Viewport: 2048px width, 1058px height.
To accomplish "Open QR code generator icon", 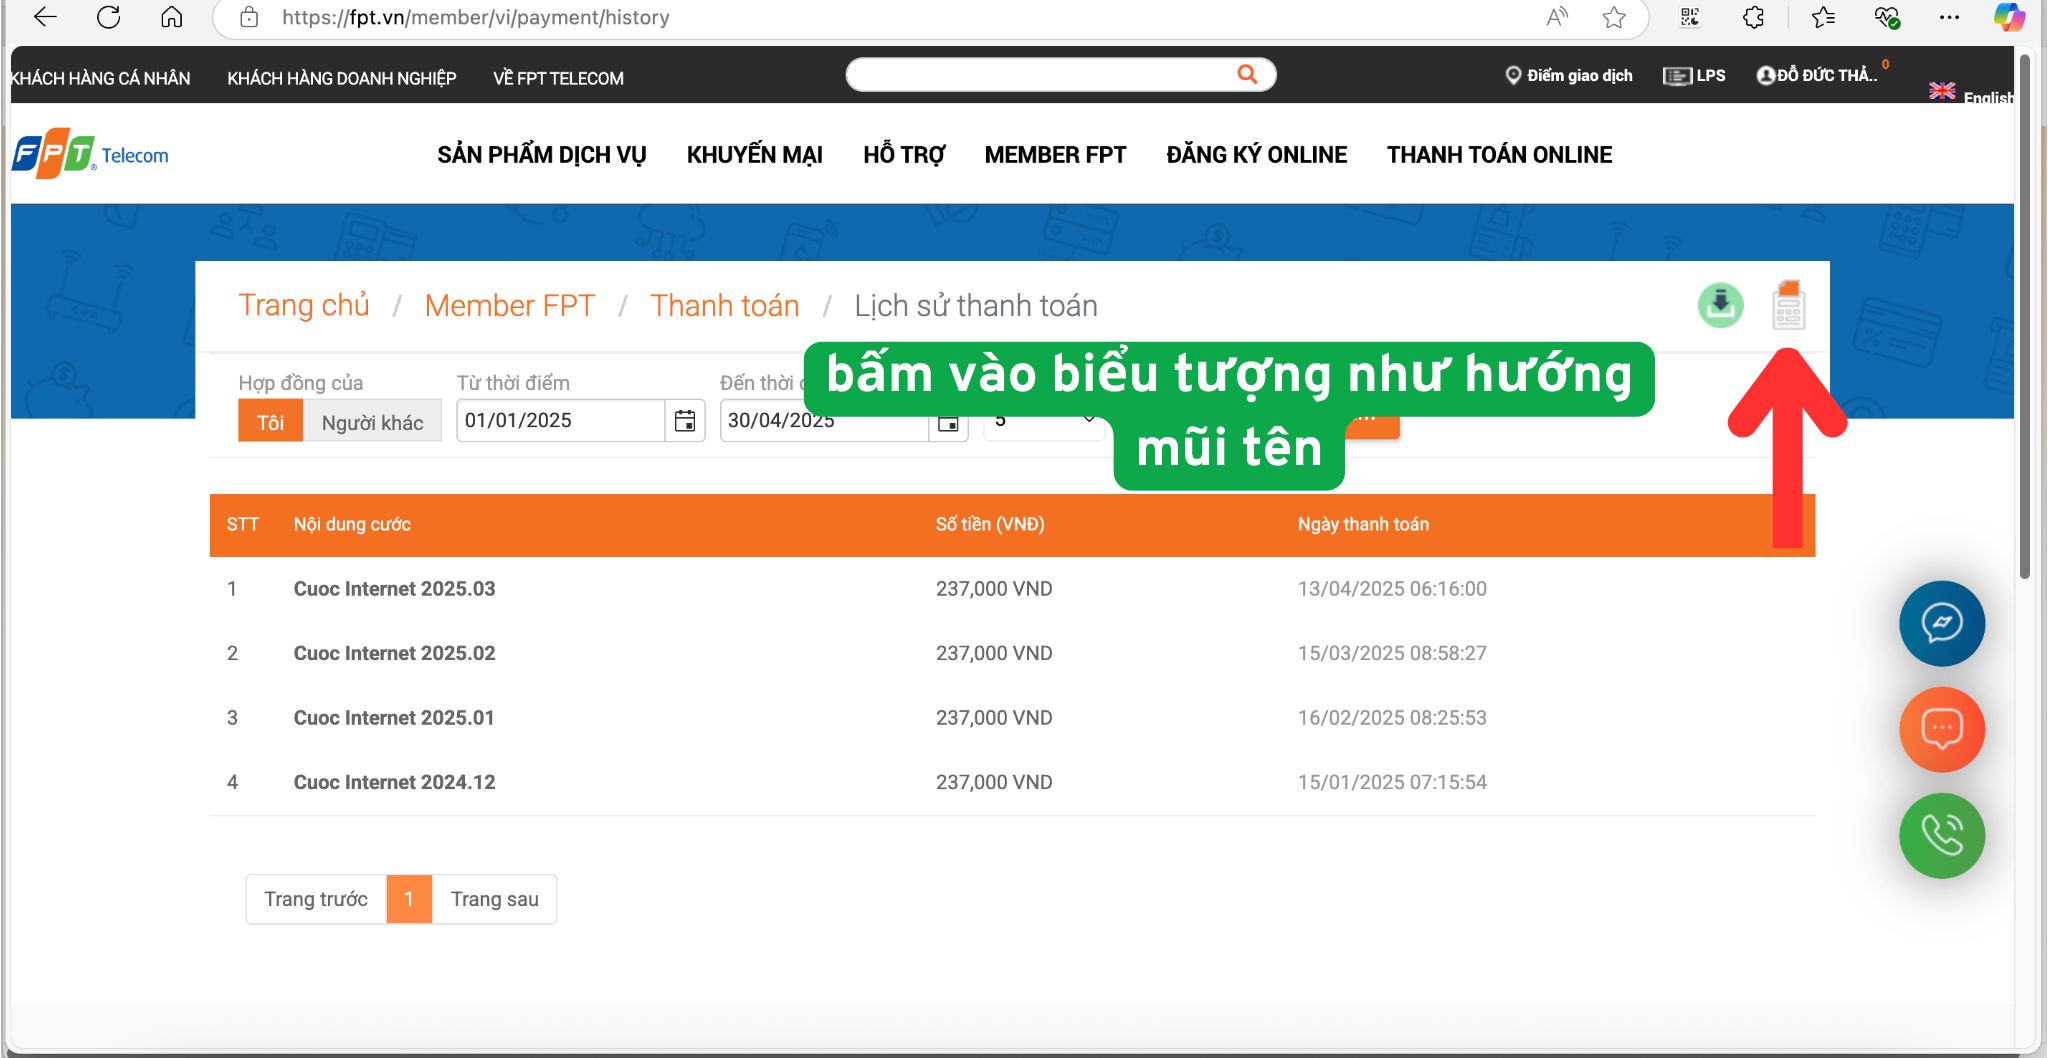I will pos(1690,17).
